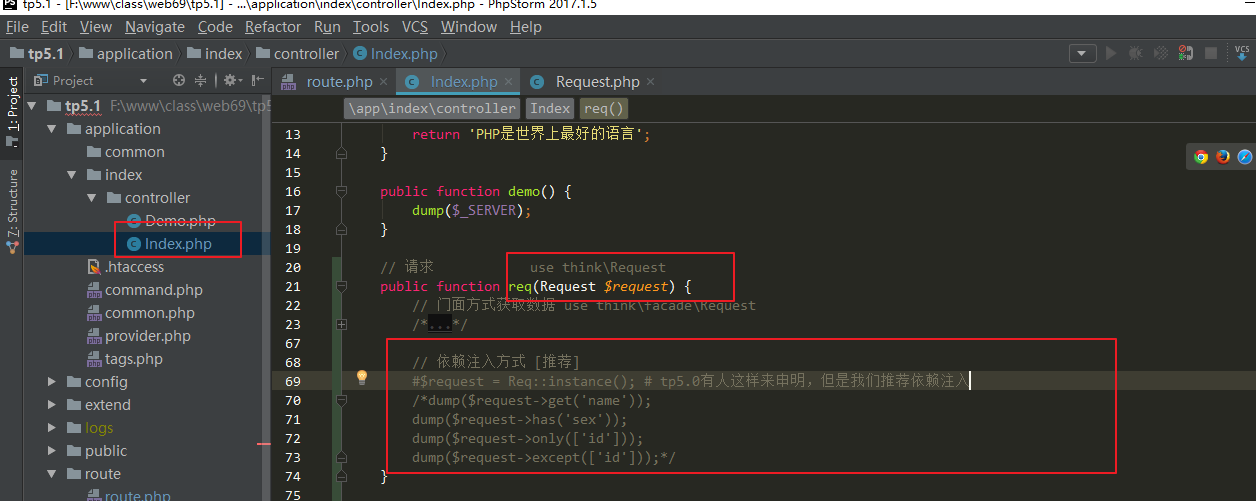Click the light bulb intention icon
This screenshot has height=501, width=1256.
point(362,378)
